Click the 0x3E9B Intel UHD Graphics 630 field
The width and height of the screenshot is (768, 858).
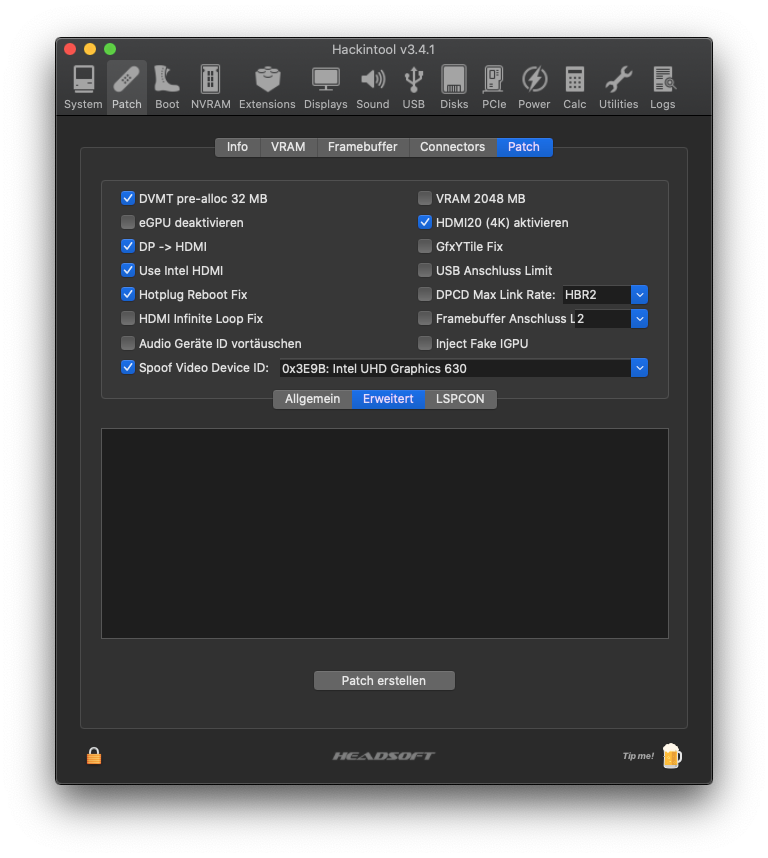tap(455, 368)
